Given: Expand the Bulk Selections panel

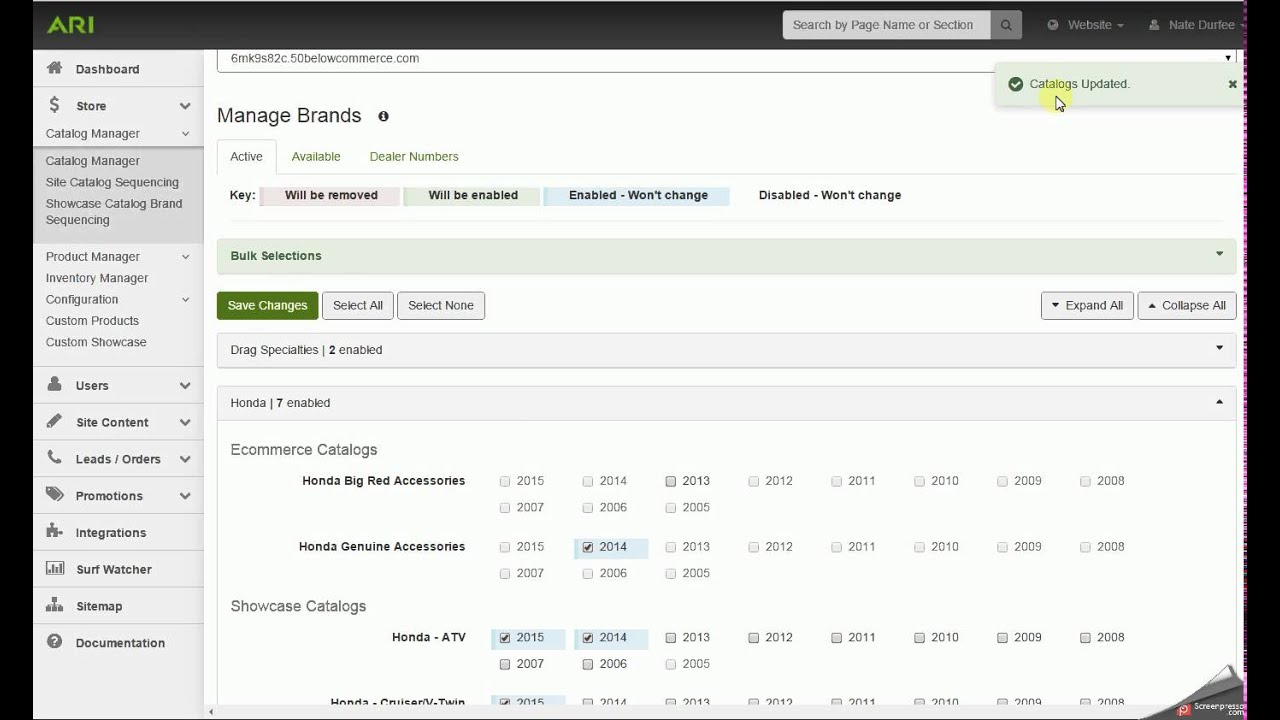Looking at the screenshot, I should [726, 255].
